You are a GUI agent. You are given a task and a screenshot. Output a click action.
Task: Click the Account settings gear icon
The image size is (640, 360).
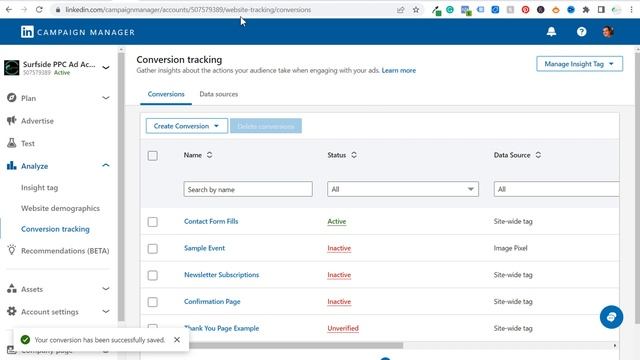11,311
